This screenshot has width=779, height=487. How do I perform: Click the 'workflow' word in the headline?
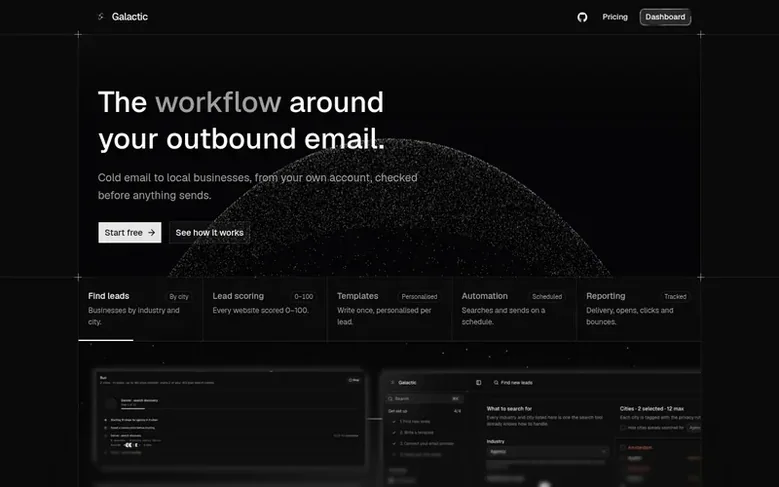click(218, 102)
